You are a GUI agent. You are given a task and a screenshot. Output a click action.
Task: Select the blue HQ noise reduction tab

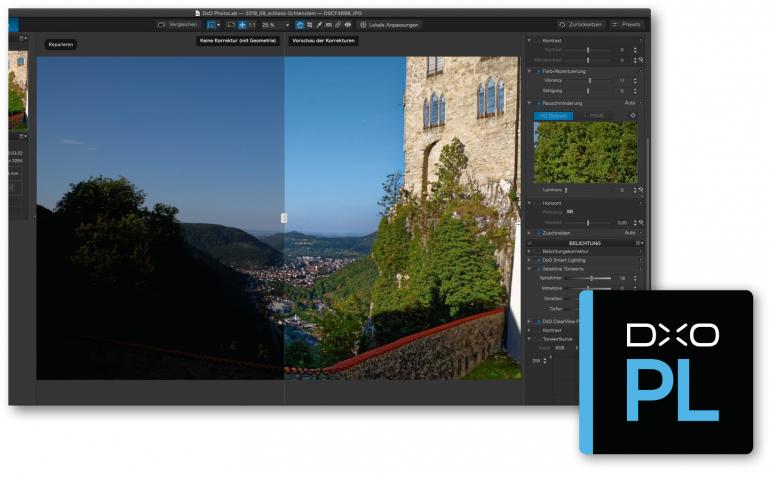click(553, 116)
